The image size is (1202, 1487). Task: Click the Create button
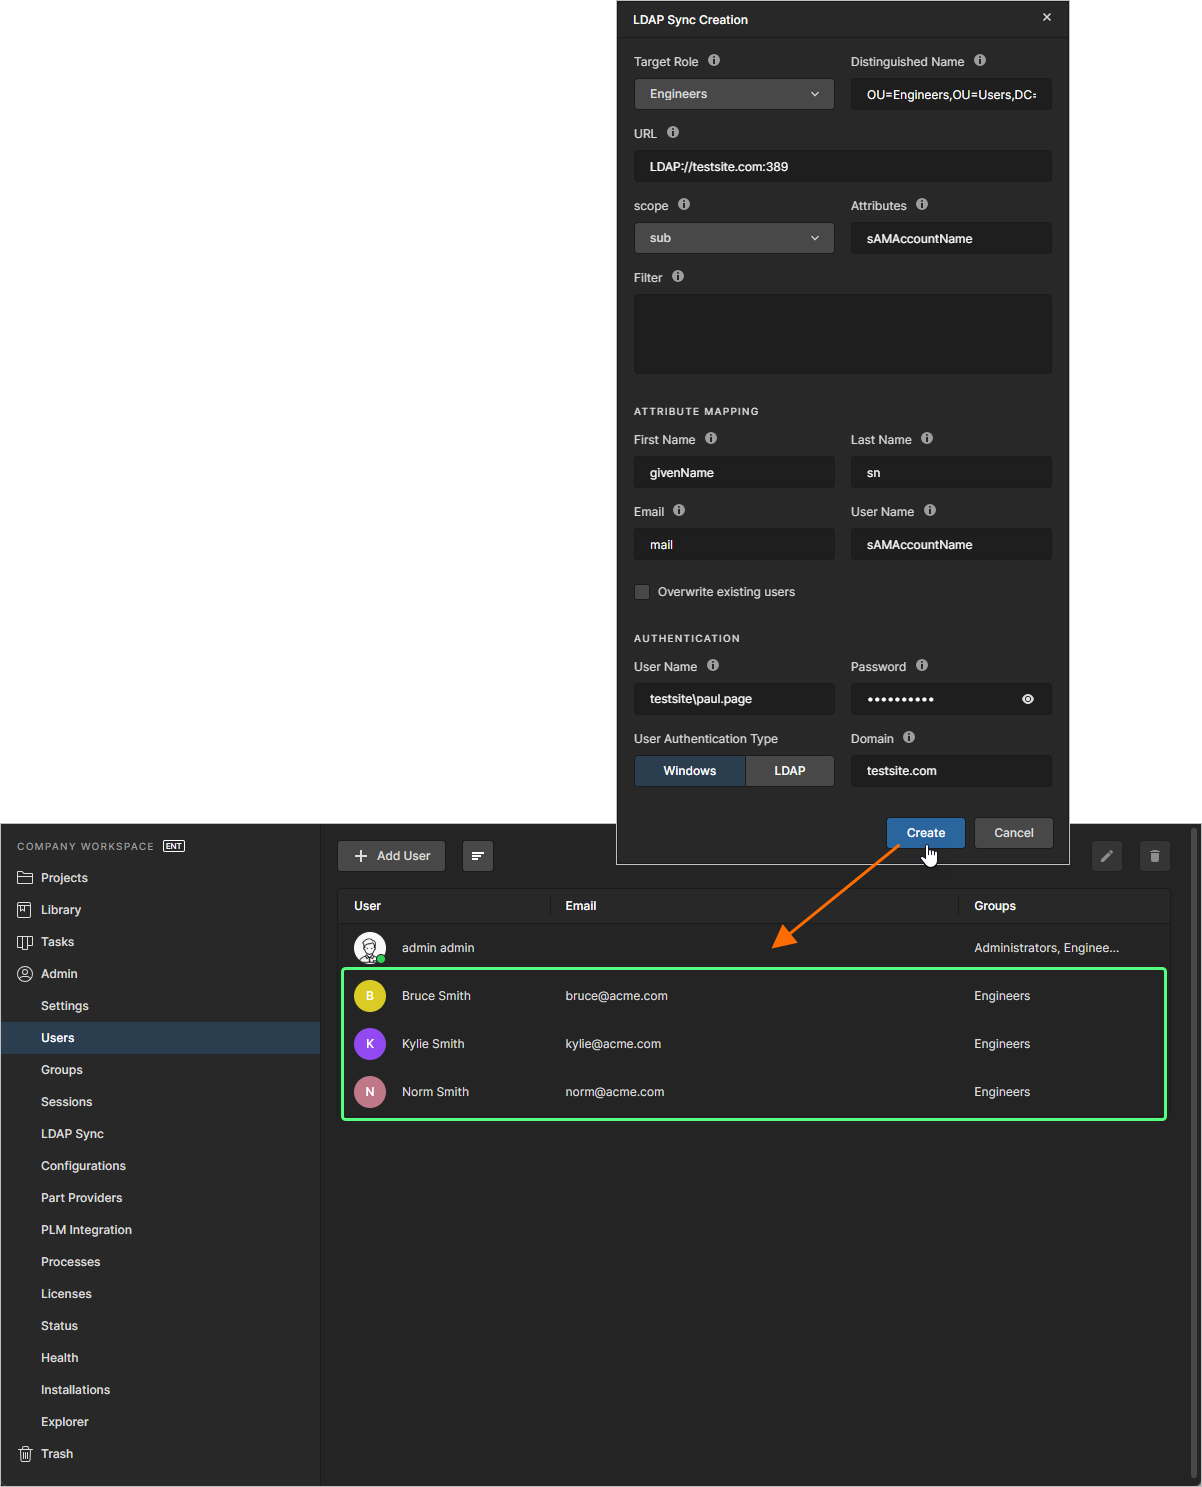(925, 832)
